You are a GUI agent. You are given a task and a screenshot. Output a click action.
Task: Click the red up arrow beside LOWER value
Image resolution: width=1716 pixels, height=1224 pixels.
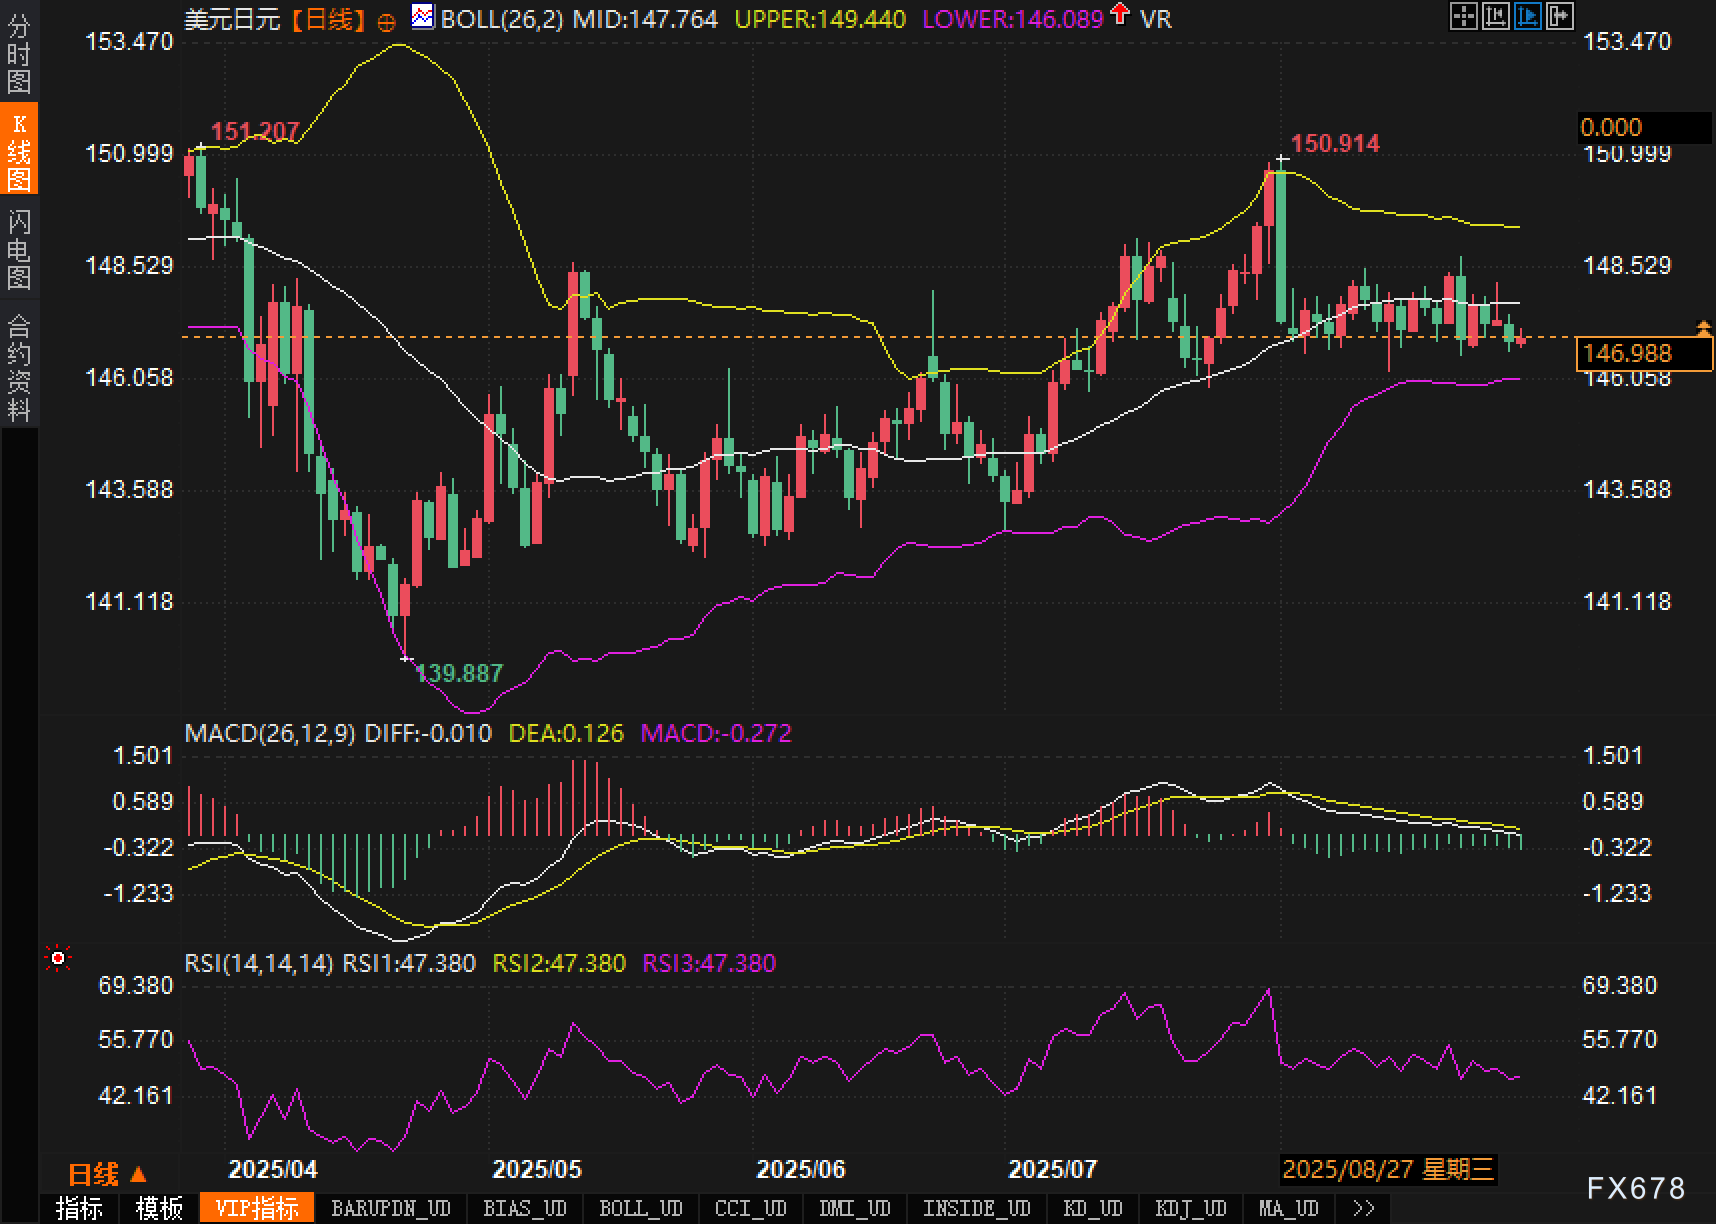(1121, 15)
